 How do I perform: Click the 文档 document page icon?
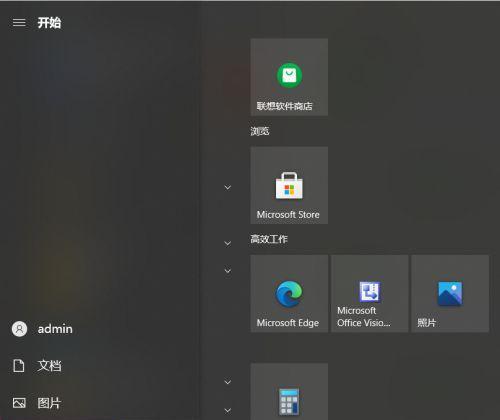[19, 366]
